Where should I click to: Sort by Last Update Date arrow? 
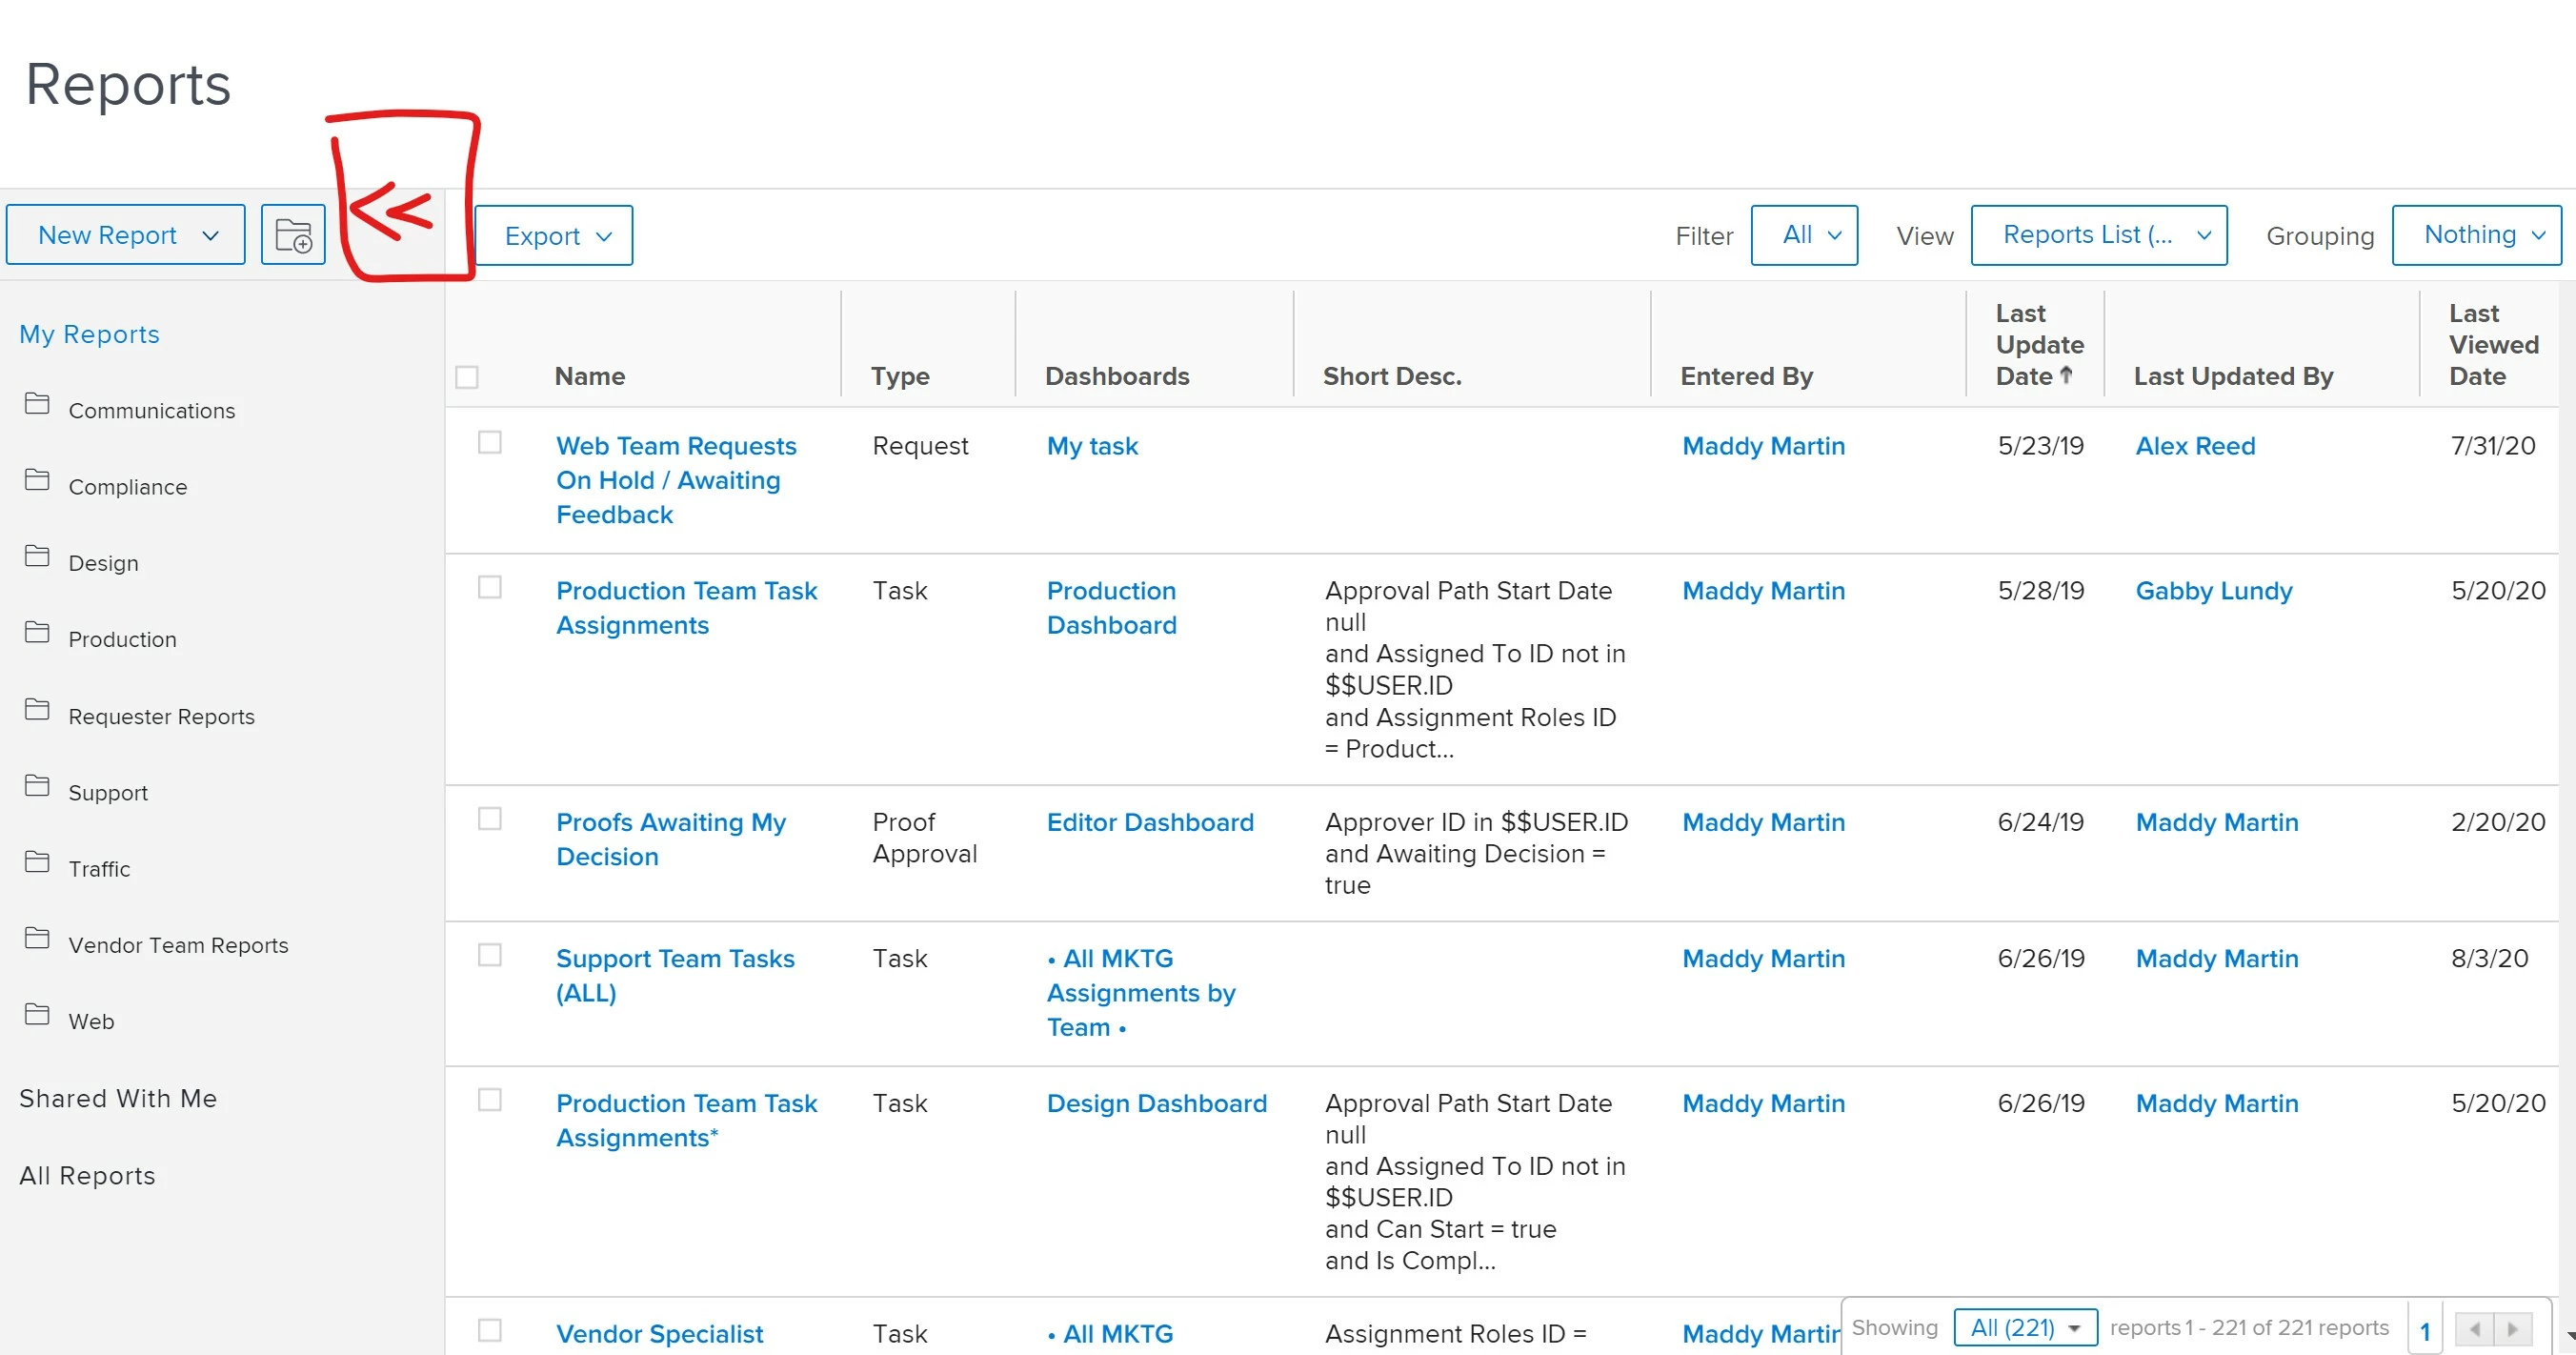(2066, 375)
